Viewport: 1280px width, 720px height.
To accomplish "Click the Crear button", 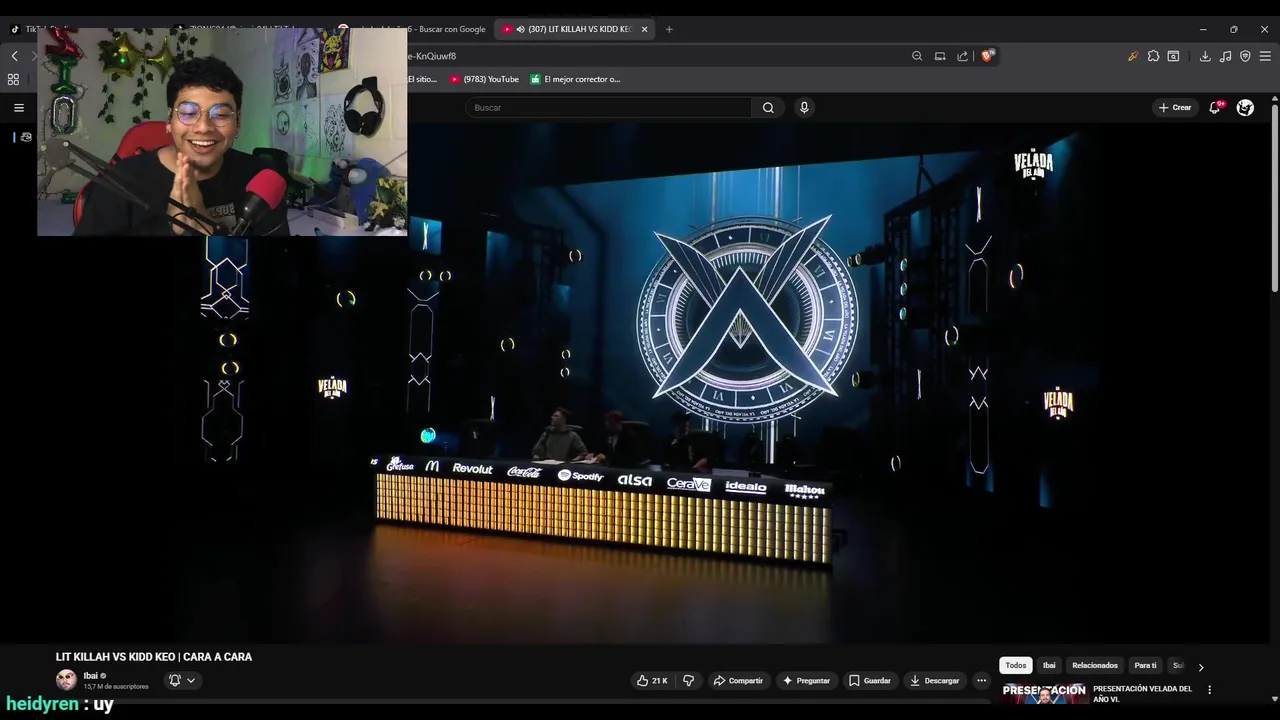I will pyautogui.click(x=1175, y=107).
